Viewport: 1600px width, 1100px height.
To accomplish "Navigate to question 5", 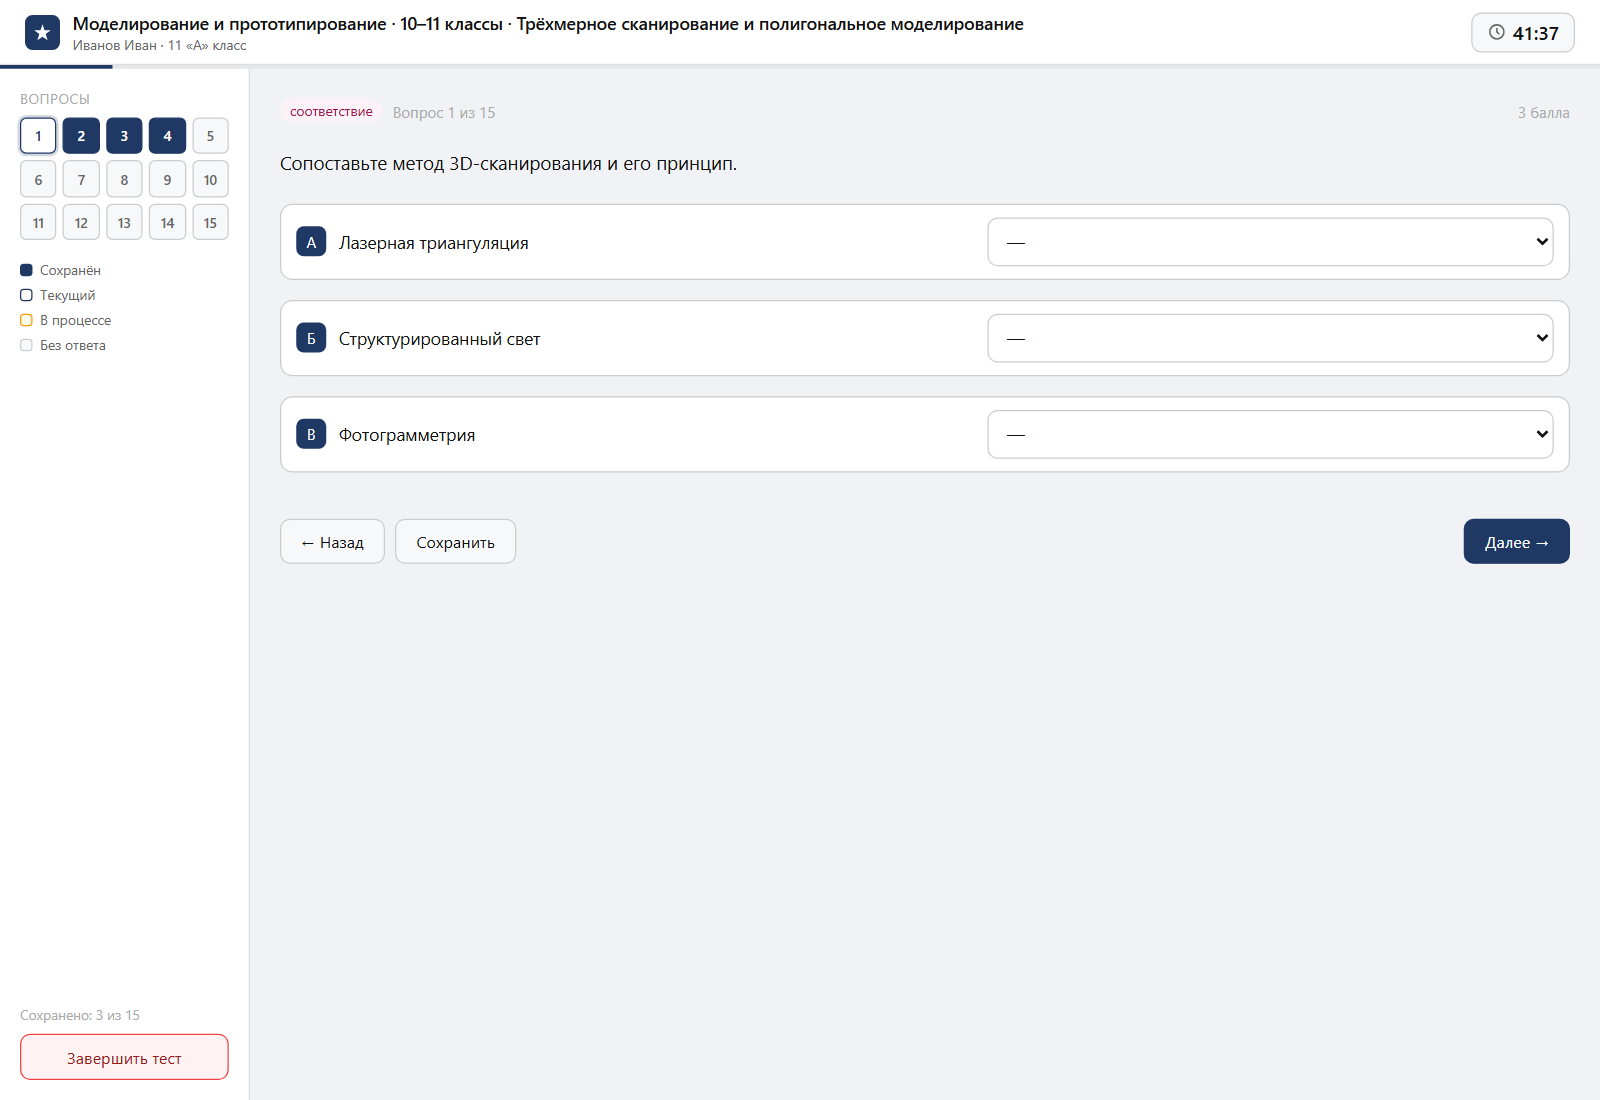I will [210, 136].
